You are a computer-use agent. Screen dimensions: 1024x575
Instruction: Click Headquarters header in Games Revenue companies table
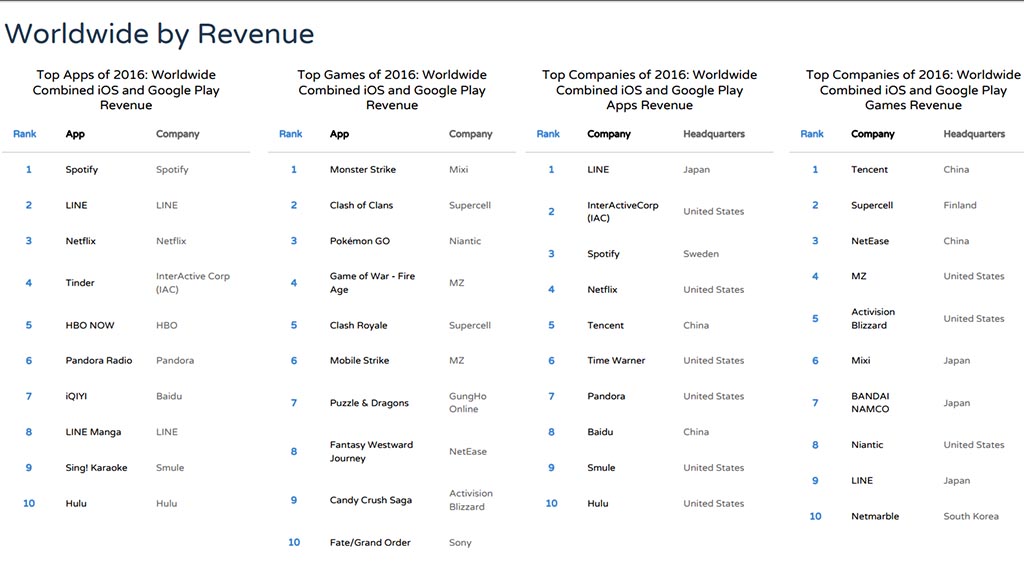(974, 134)
